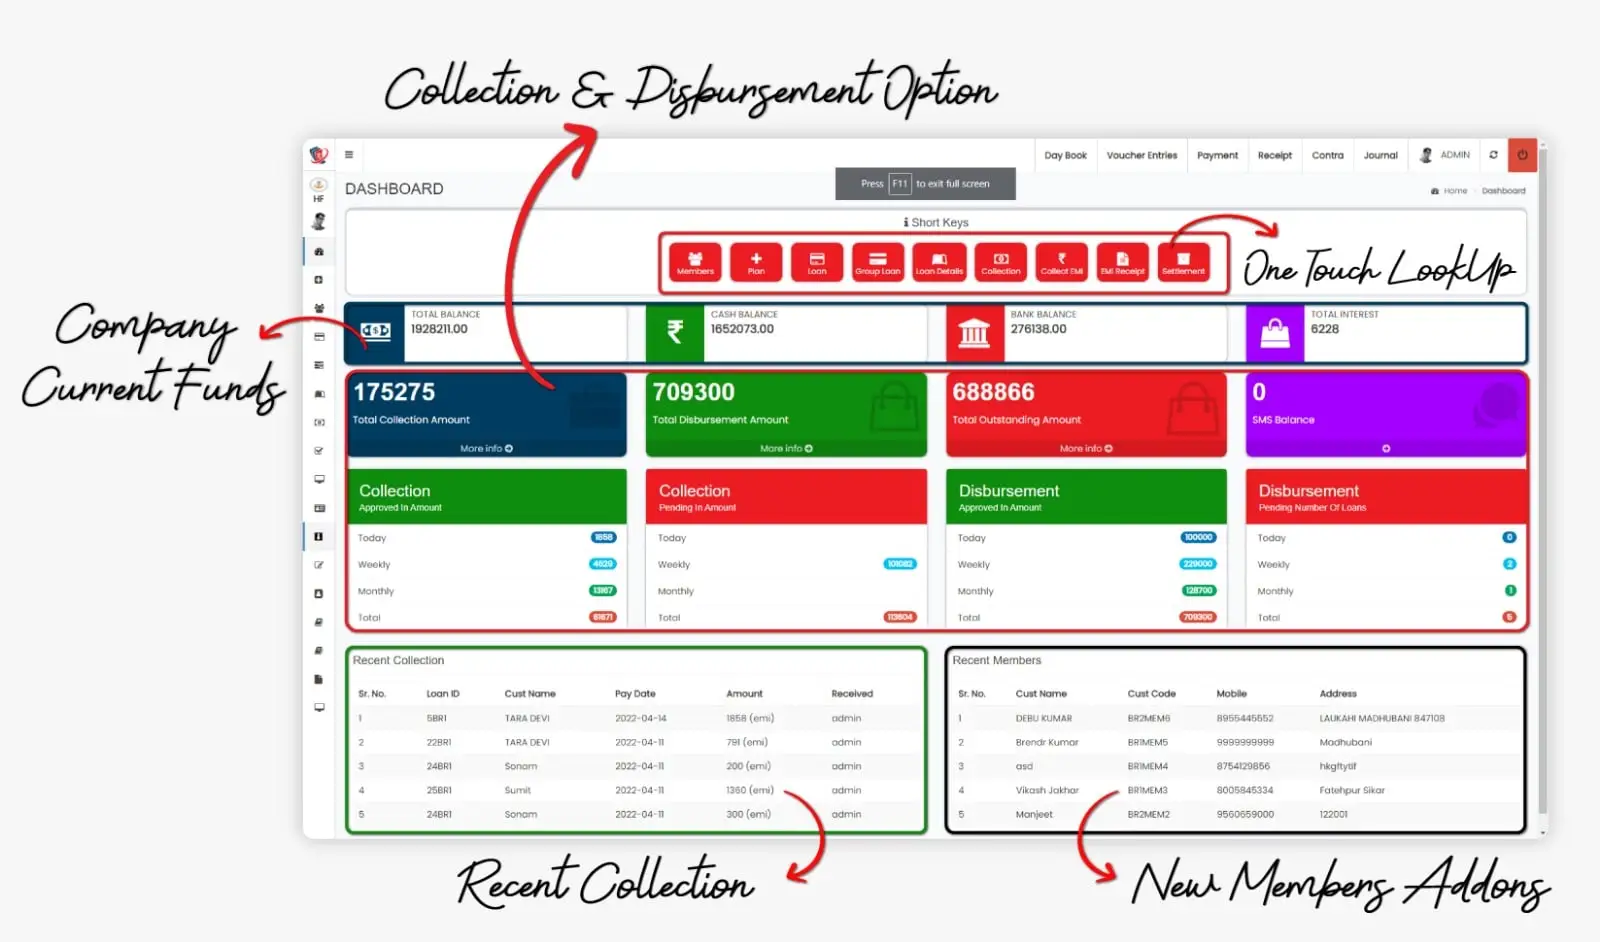The width and height of the screenshot is (1600, 942).
Task: Open the Plan shortcut
Action: [756, 262]
